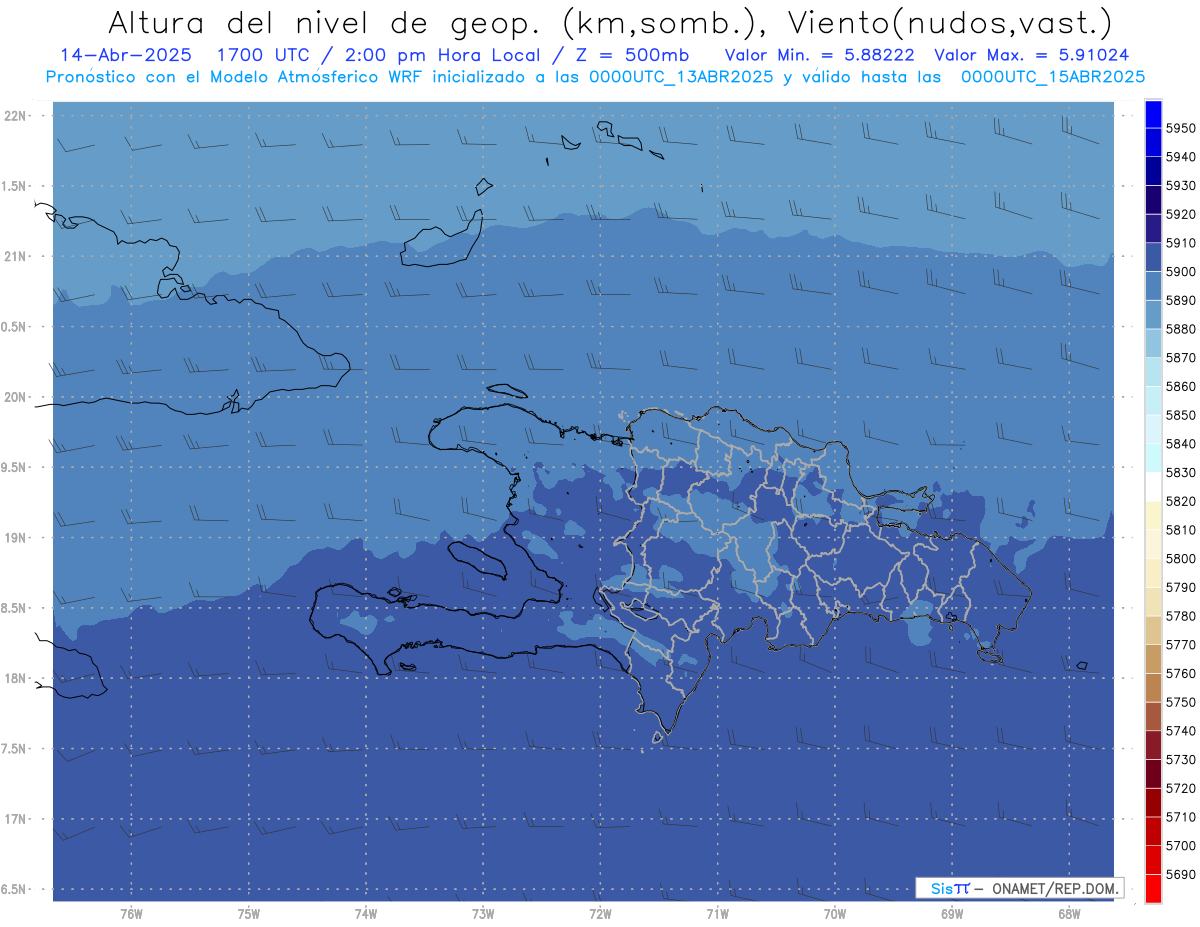Click the 5950 legend value

1180,128
